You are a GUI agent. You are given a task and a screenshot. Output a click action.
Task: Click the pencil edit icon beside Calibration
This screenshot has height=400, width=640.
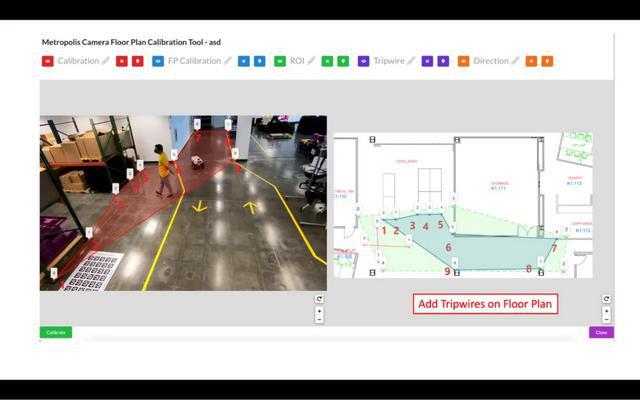point(106,61)
